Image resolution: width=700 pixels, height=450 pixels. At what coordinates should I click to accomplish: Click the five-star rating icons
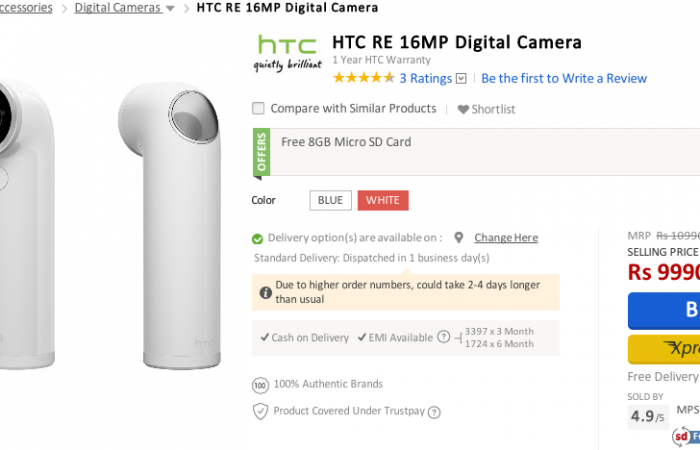point(363,78)
